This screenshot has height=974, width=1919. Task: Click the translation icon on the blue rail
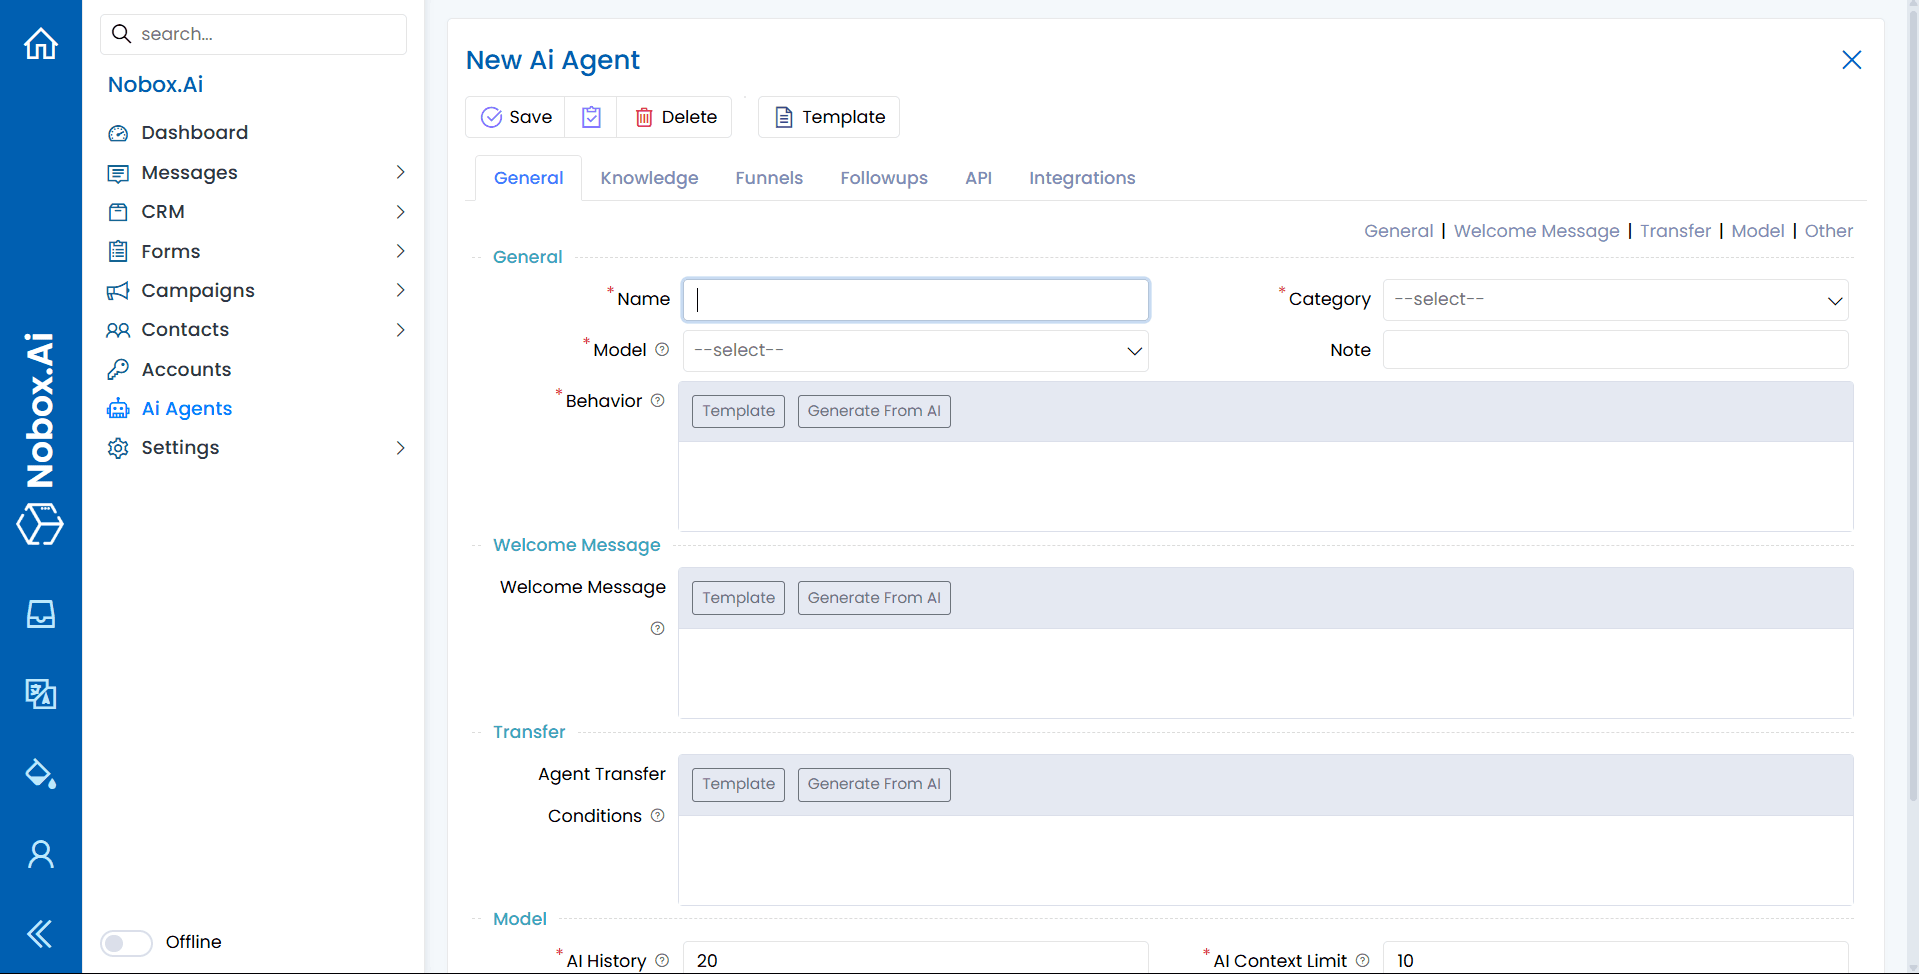[40, 694]
